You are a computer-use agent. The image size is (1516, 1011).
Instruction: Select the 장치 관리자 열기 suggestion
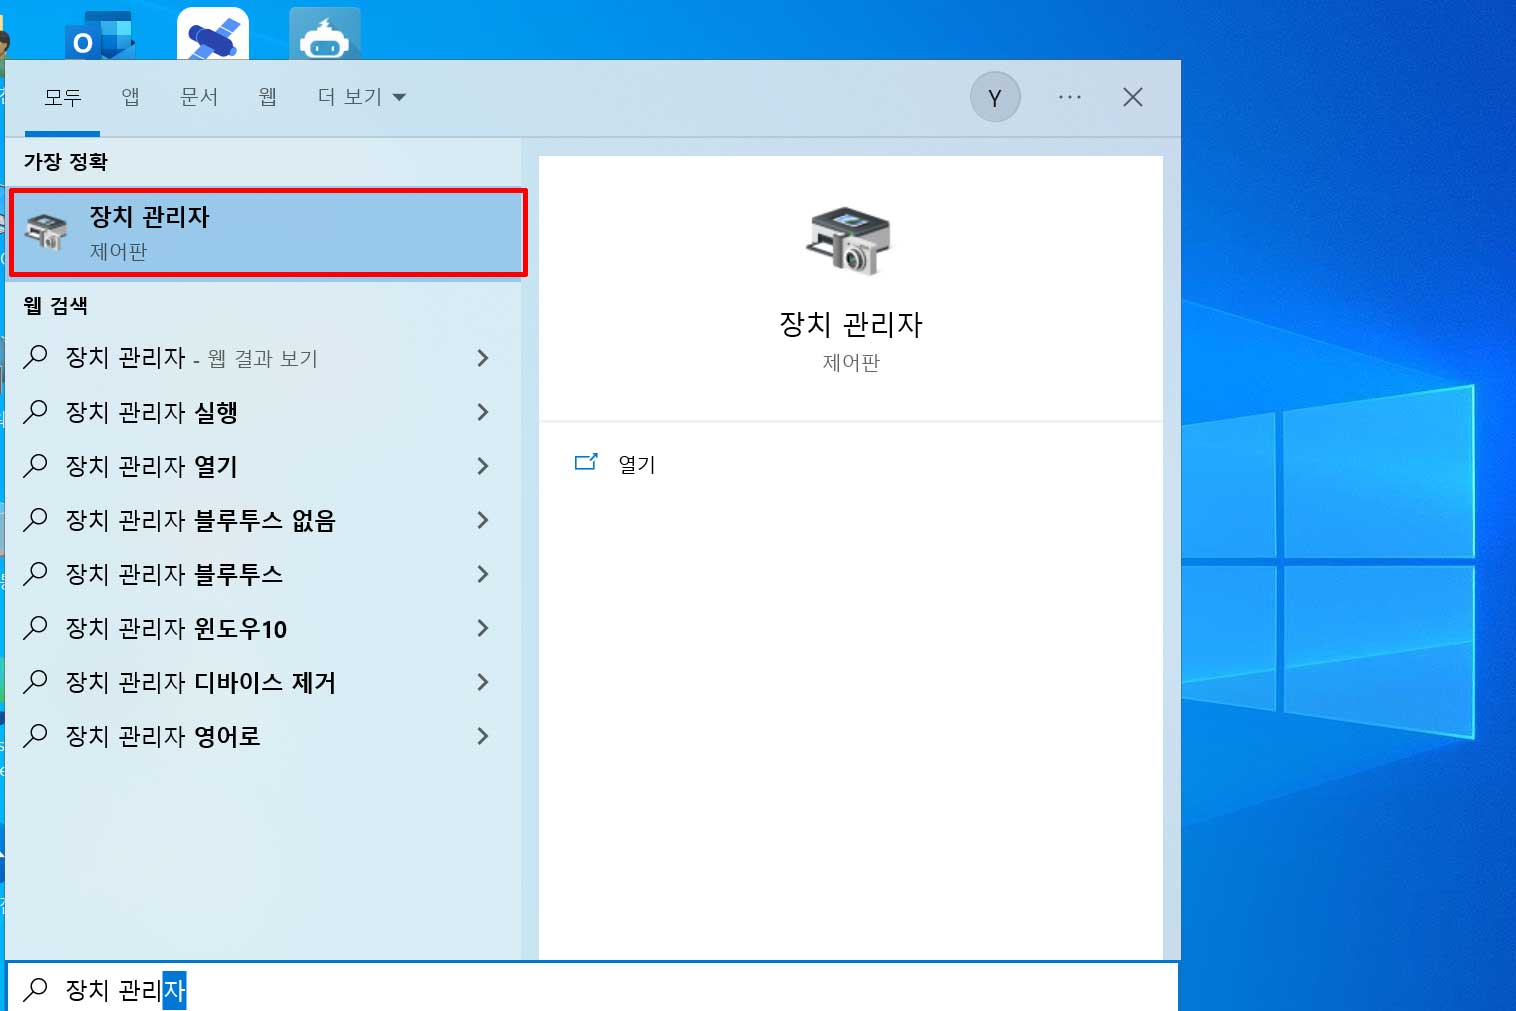(x=263, y=466)
